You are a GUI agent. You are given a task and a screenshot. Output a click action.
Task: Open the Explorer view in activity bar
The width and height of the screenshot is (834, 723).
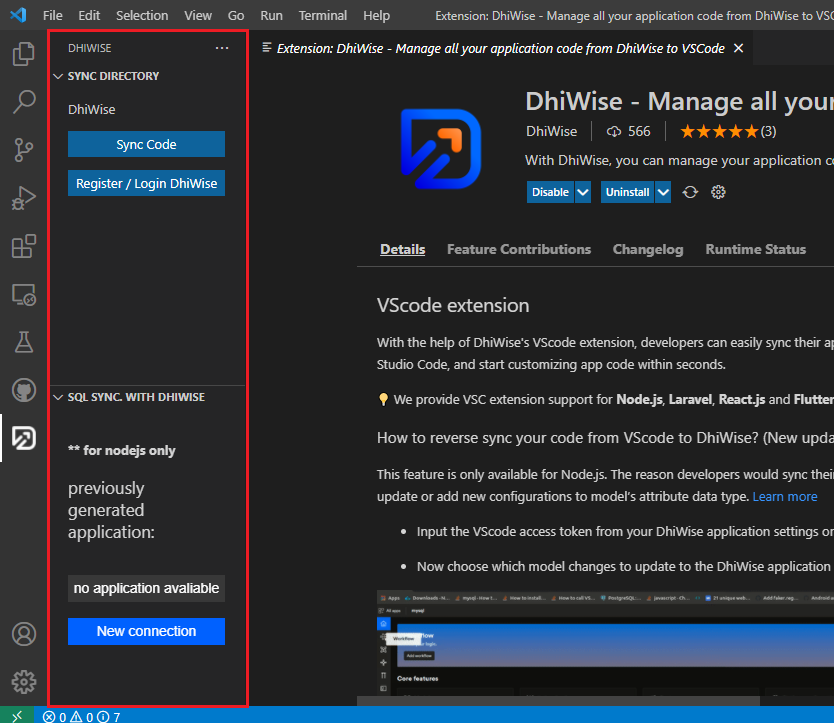pos(23,54)
